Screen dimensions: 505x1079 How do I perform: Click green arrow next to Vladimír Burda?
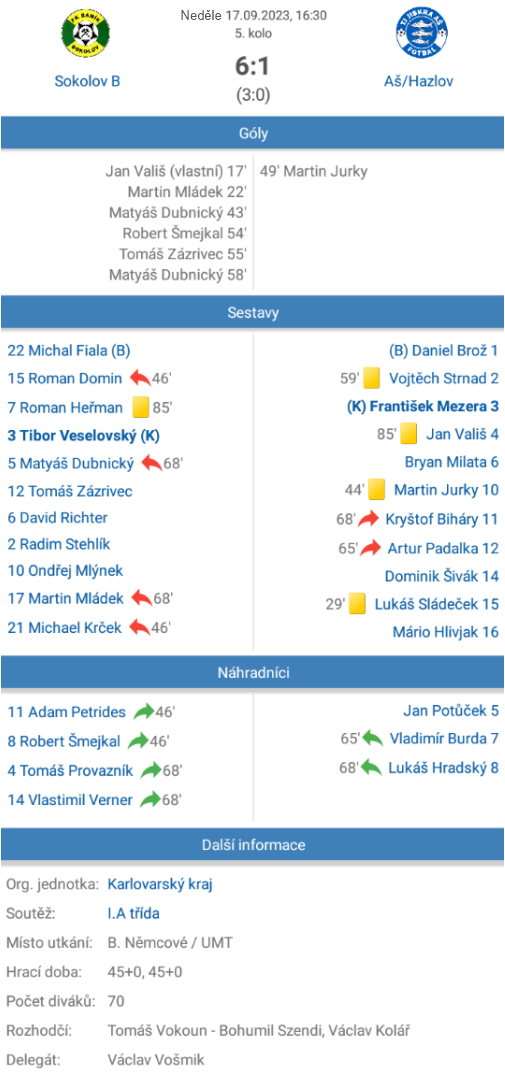pos(372,738)
